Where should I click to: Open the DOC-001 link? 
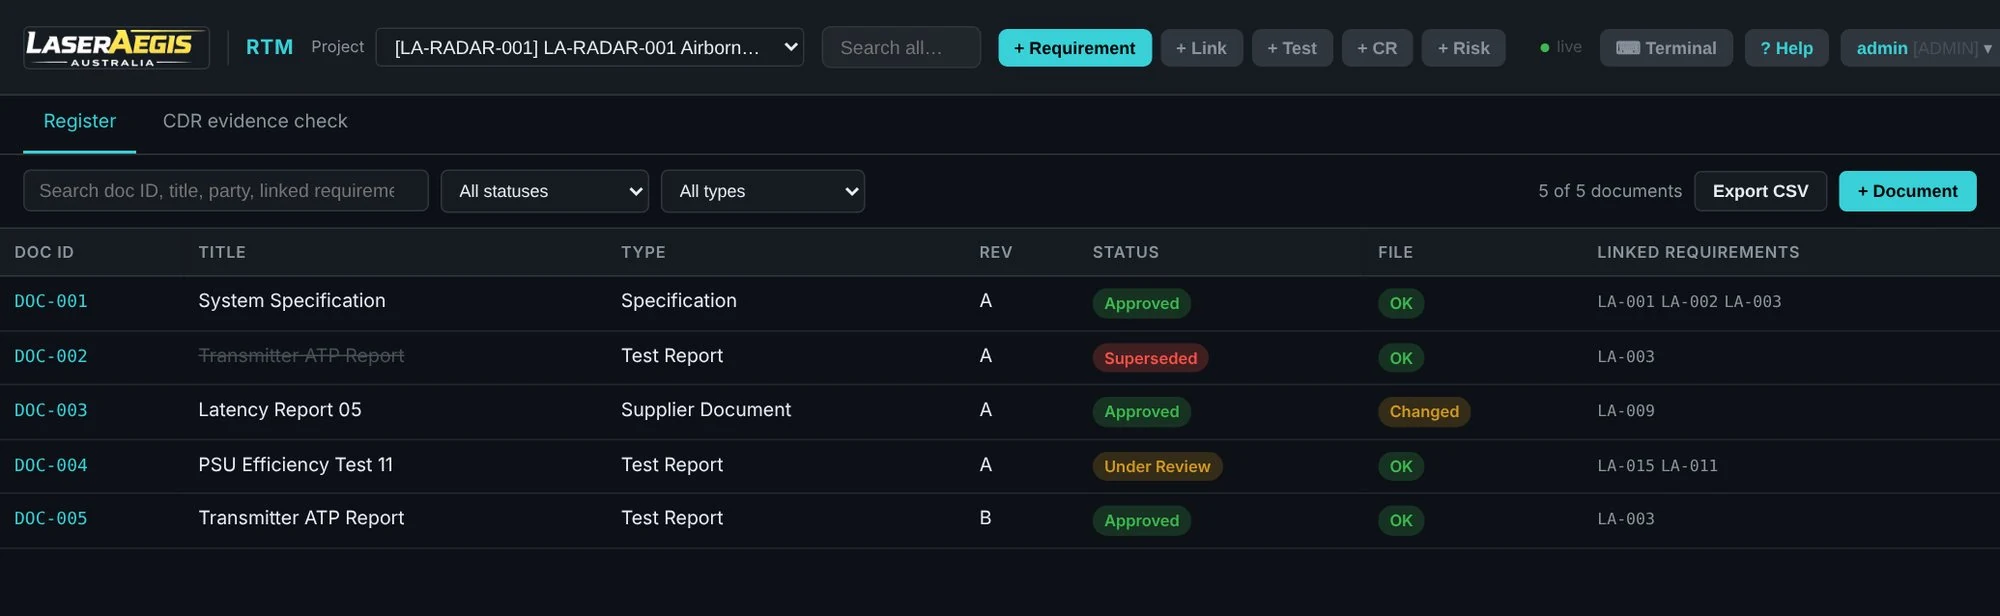[51, 301]
